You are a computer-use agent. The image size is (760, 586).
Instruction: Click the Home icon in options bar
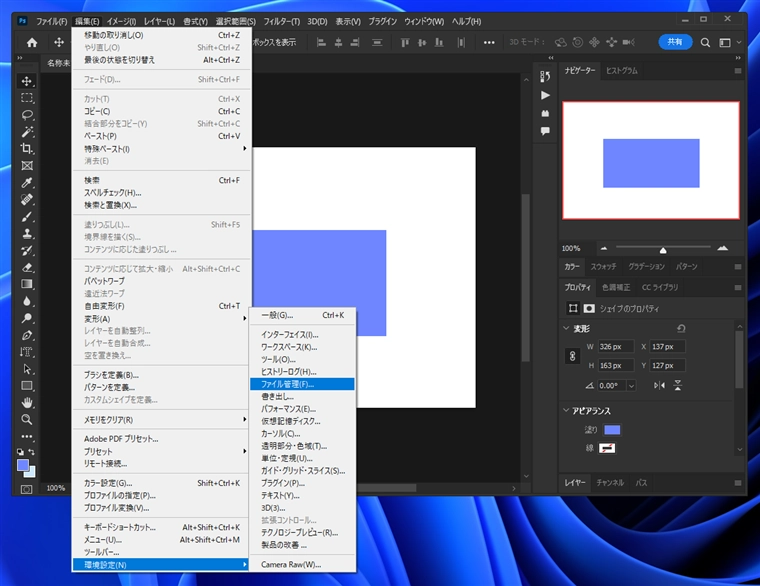(32, 43)
